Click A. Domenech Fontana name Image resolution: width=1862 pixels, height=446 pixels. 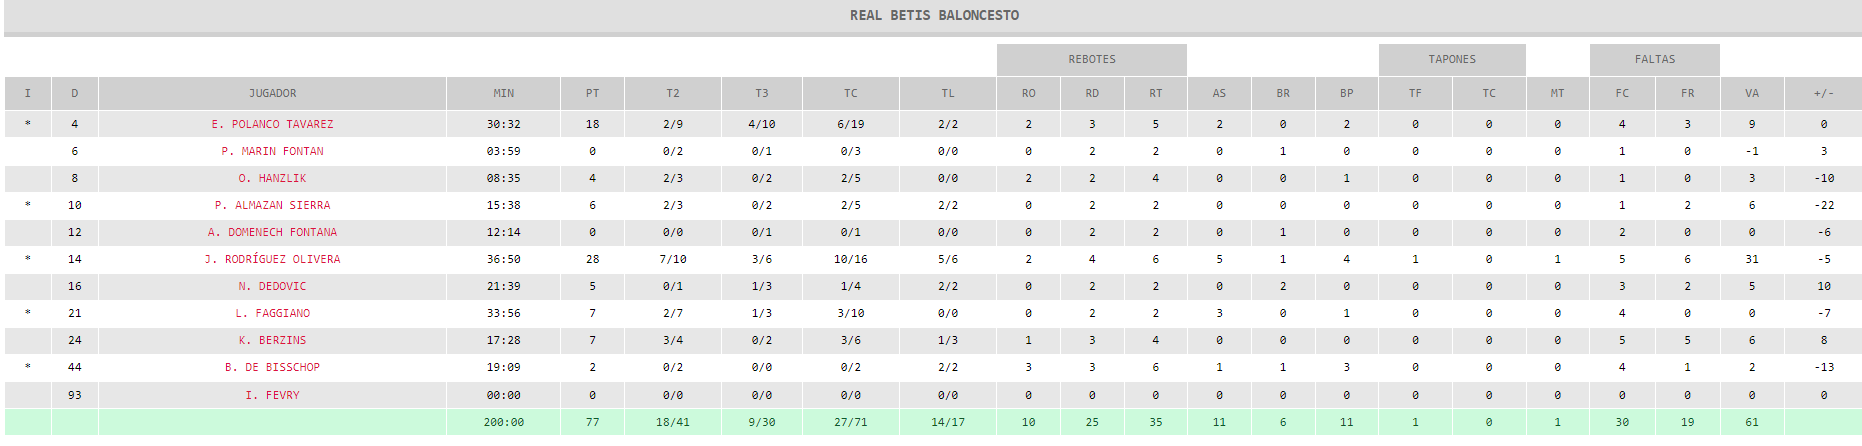tap(272, 232)
